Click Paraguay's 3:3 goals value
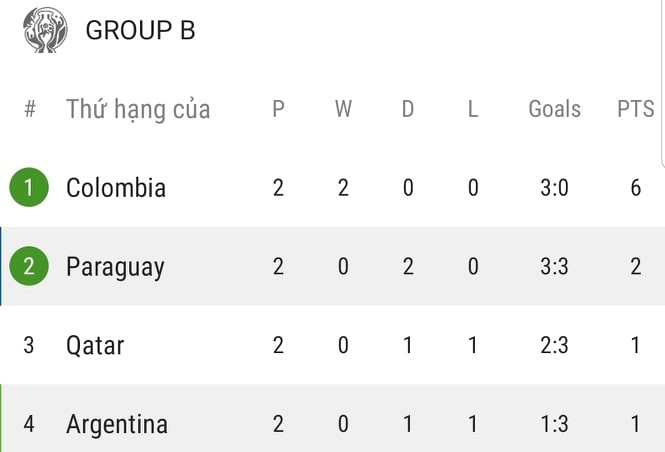Viewport: 665px width, 452px height. pos(554,266)
